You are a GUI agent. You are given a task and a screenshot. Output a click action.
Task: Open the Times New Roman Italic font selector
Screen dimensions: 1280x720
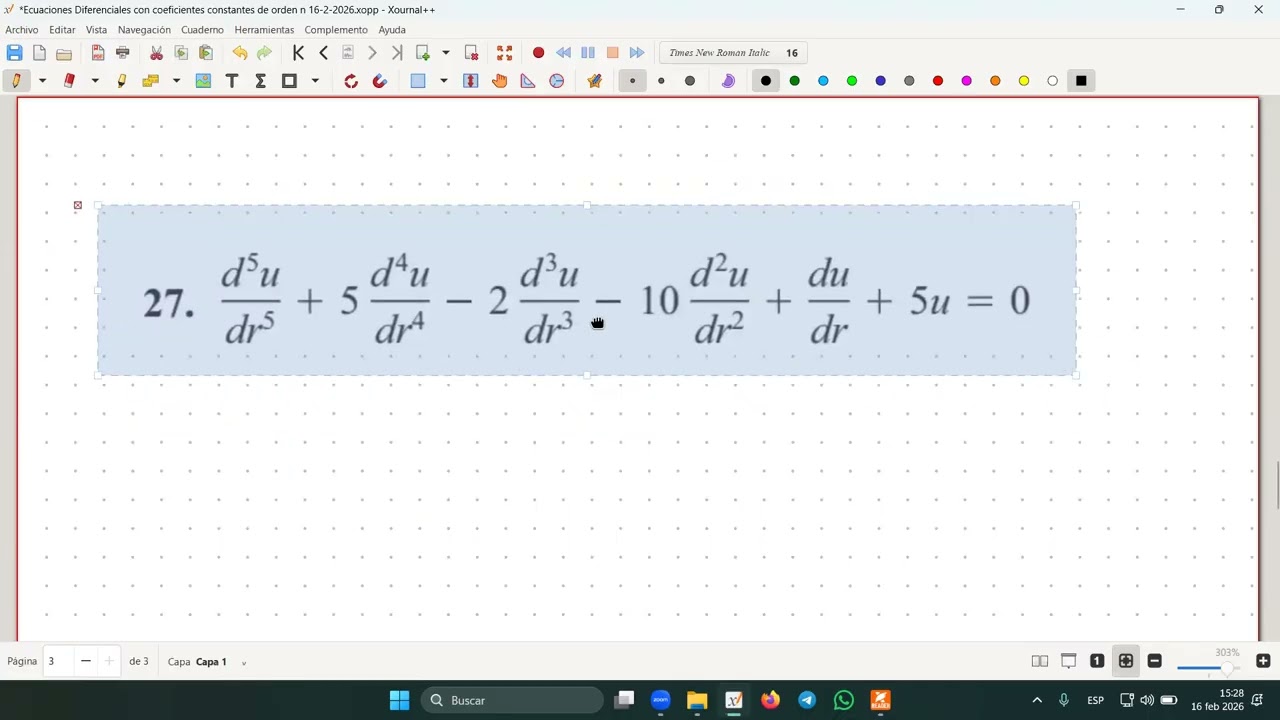[x=734, y=53]
